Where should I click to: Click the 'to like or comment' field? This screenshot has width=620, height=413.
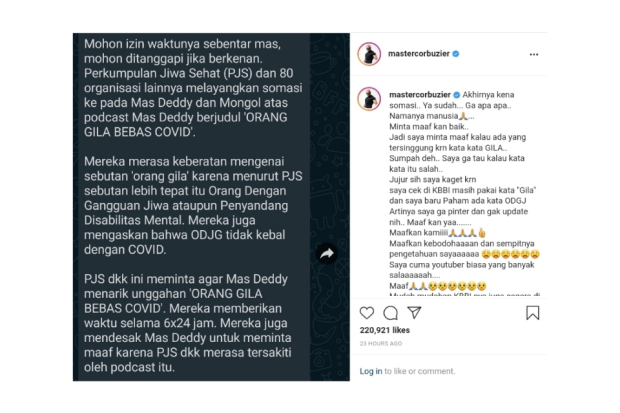click(x=420, y=371)
